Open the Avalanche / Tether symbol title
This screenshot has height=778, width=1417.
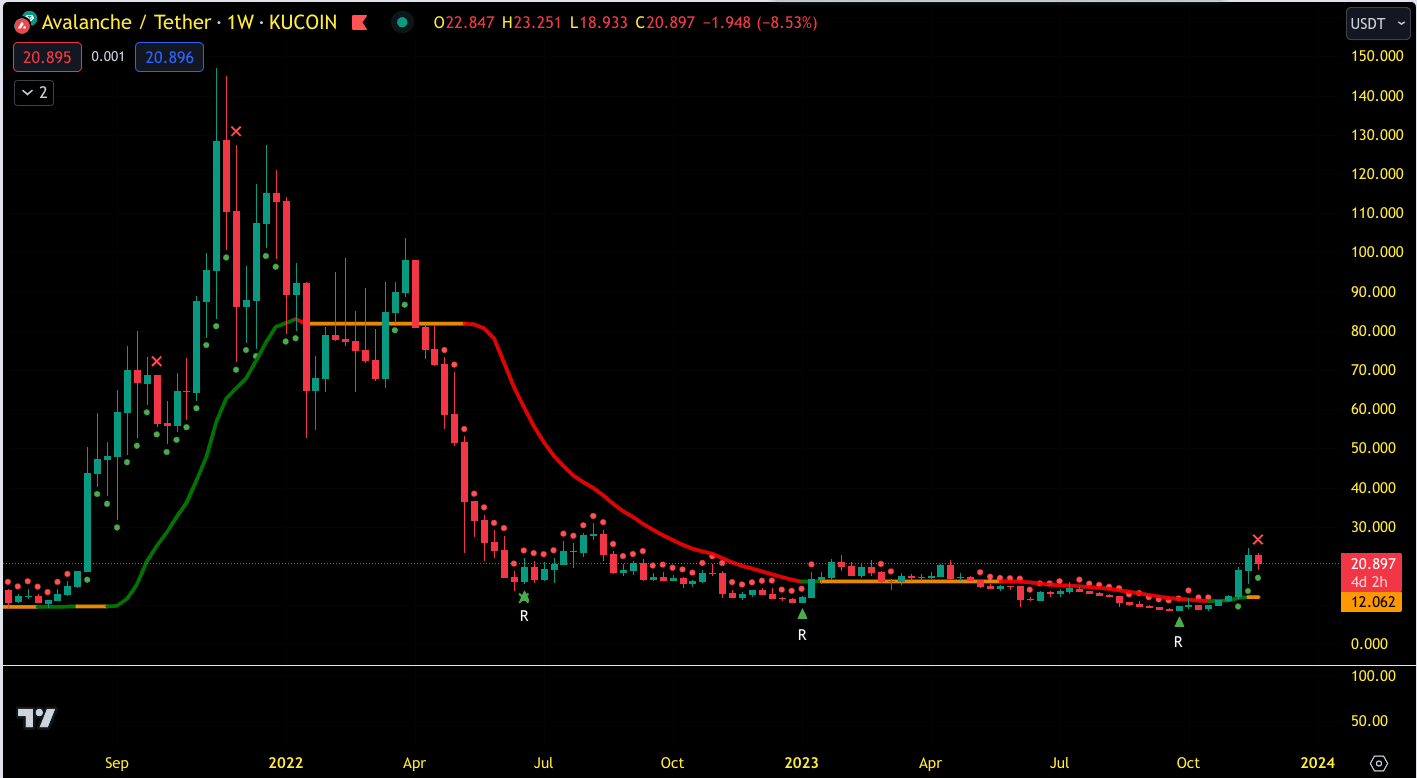click(191, 21)
